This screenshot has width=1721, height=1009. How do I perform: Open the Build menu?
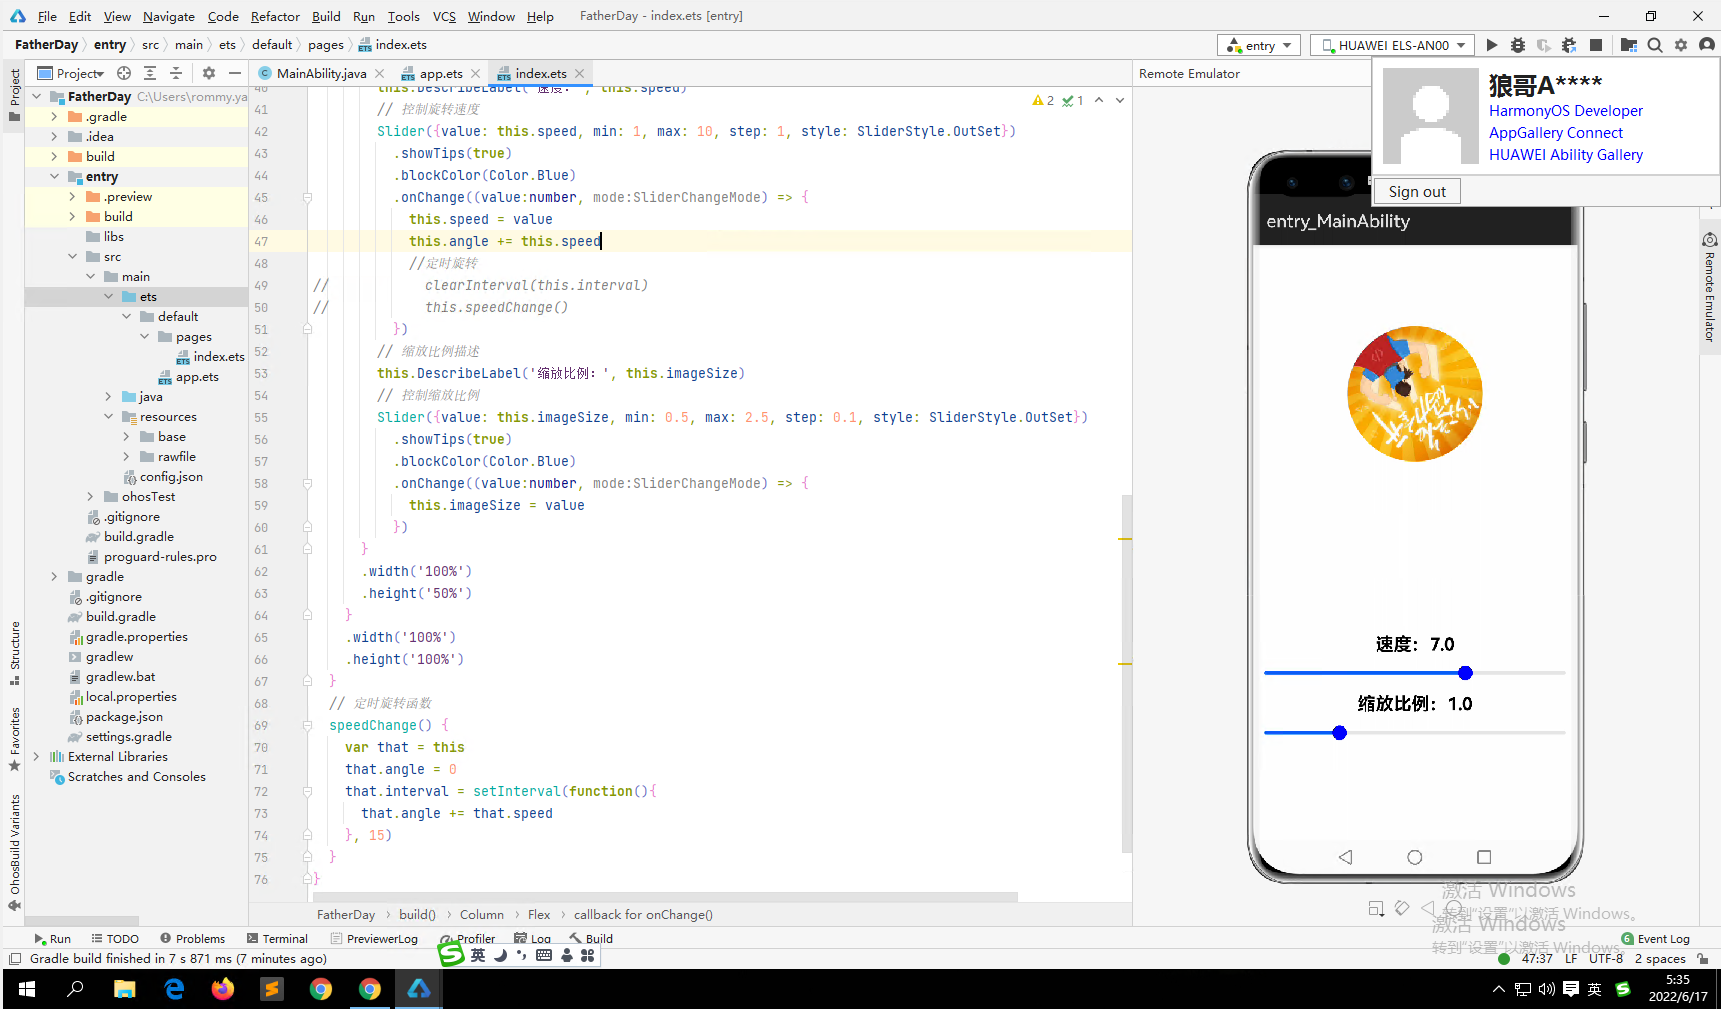point(326,16)
